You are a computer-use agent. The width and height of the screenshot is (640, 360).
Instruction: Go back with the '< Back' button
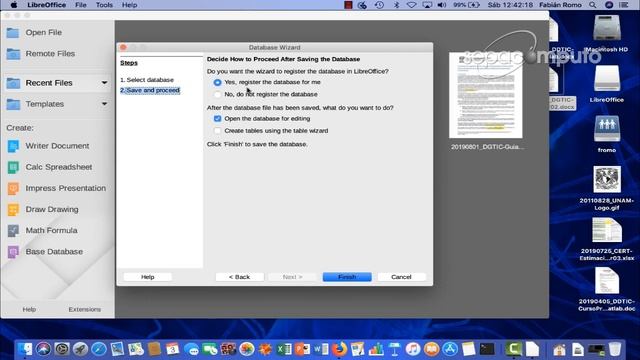coord(240,277)
